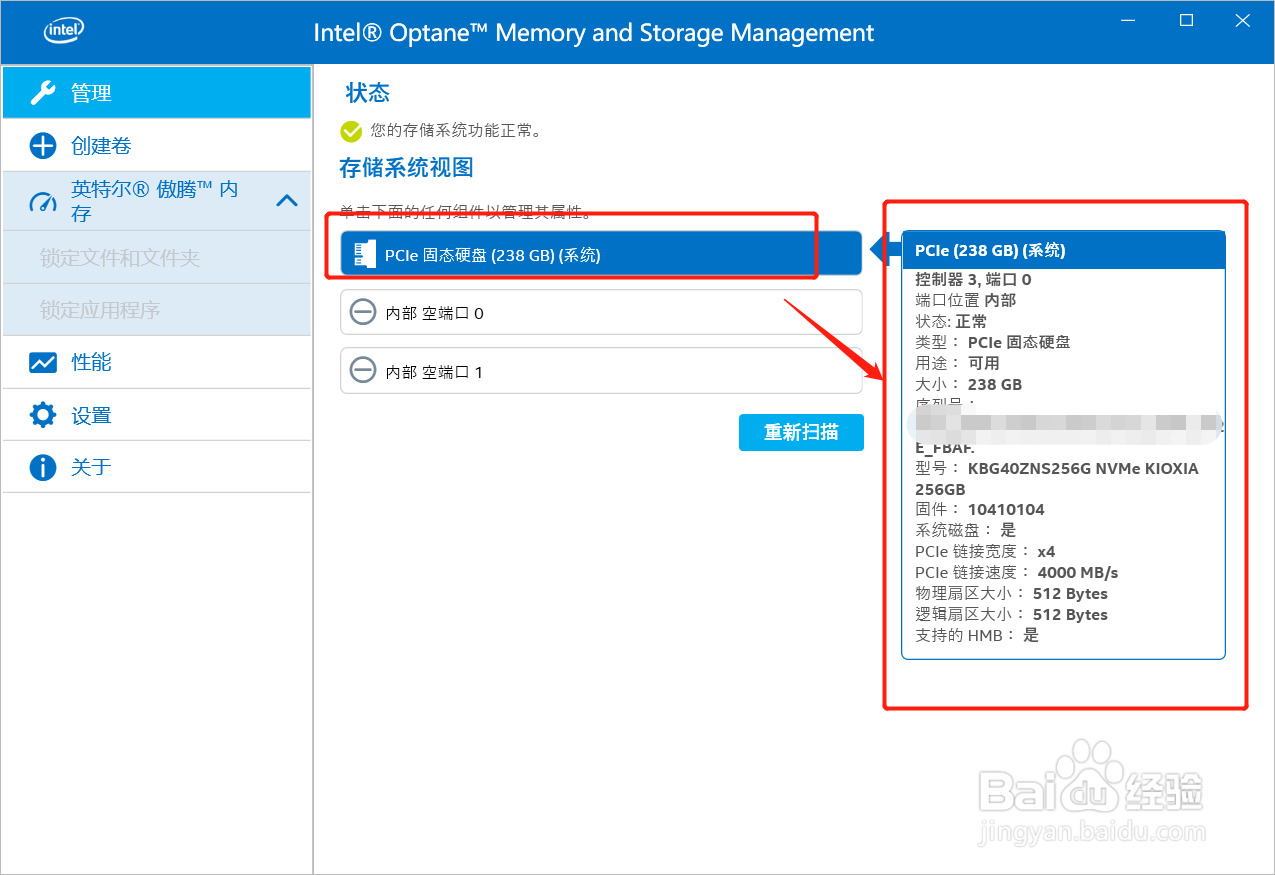1275x875 pixels.
Task: Click 您的存储系统功能正常 status text
Action: 456,130
